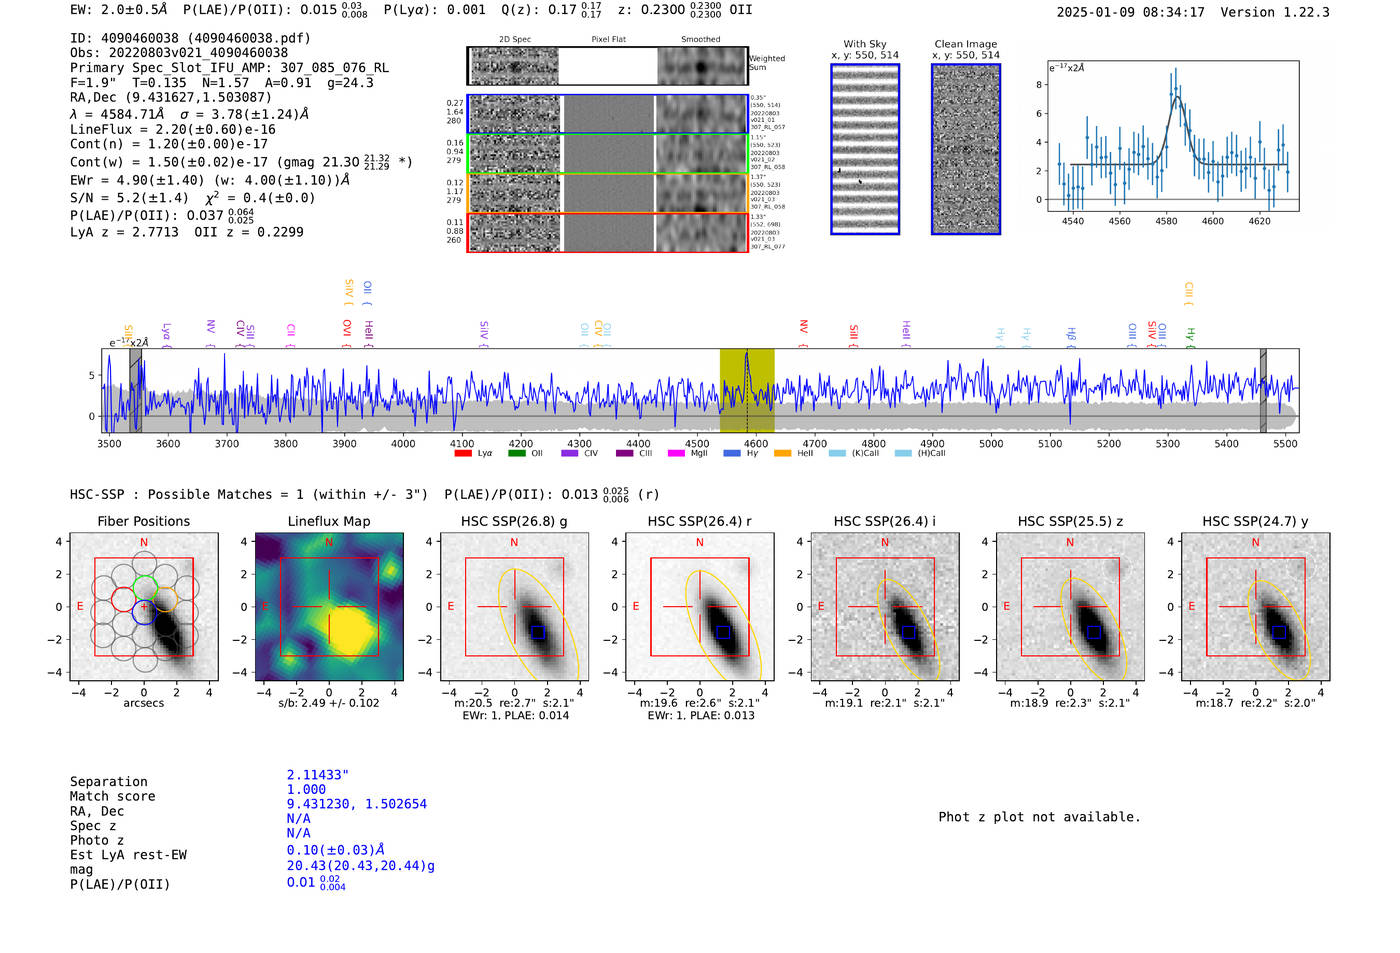Screen dimensions: 1400x953
Task: Click the green fiber circle in Fiber Positions
Action: point(144,587)
